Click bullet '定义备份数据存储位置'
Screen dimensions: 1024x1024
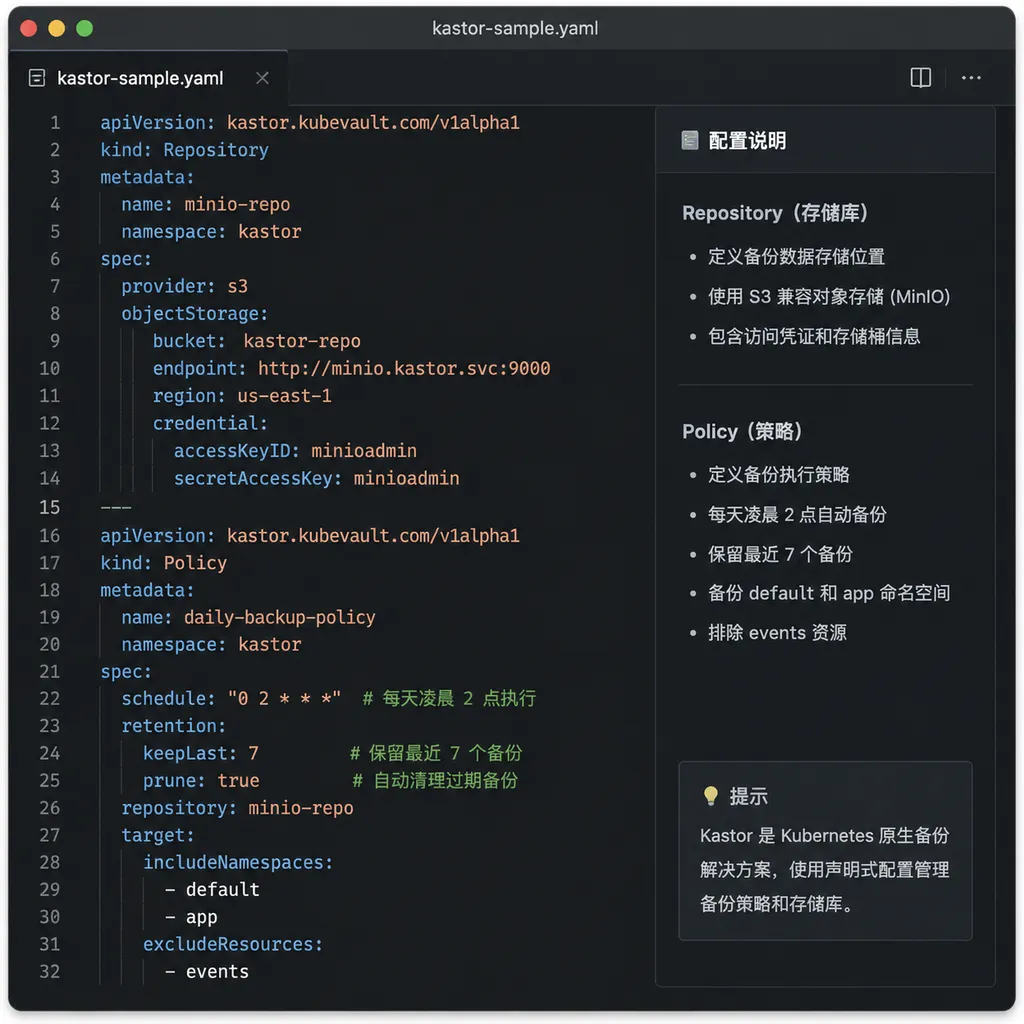coord(796,257)
